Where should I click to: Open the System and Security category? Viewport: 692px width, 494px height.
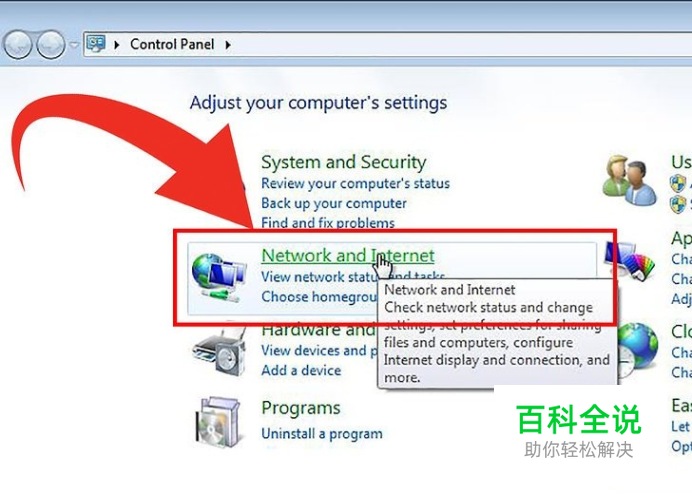point(343,162)
